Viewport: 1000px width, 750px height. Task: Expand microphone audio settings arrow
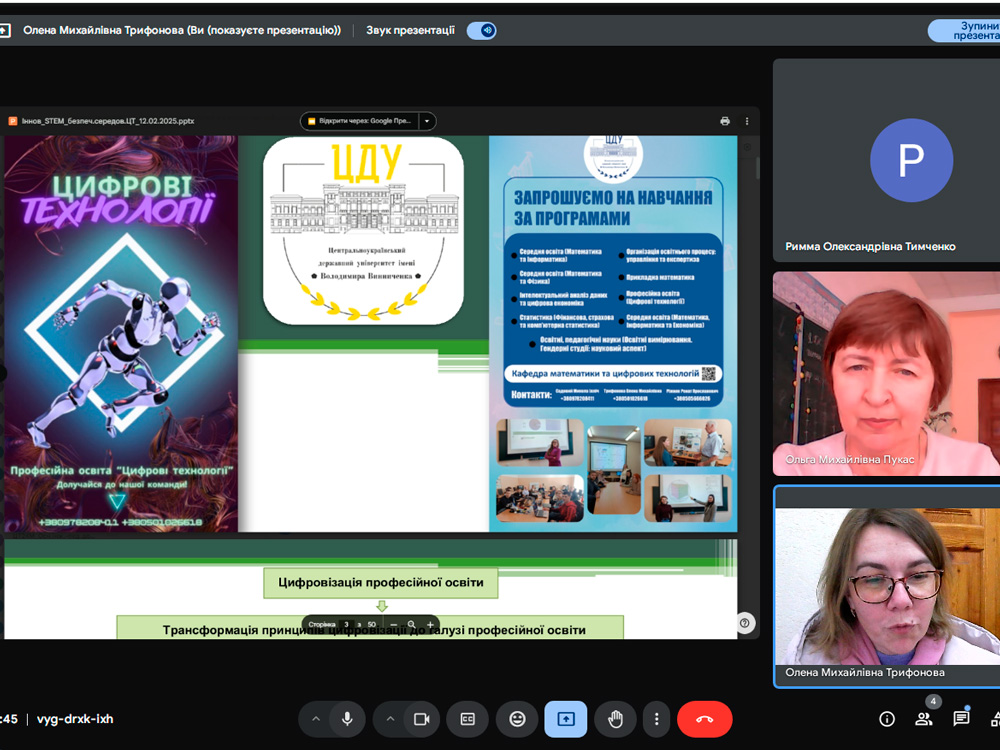coord(316,719)
